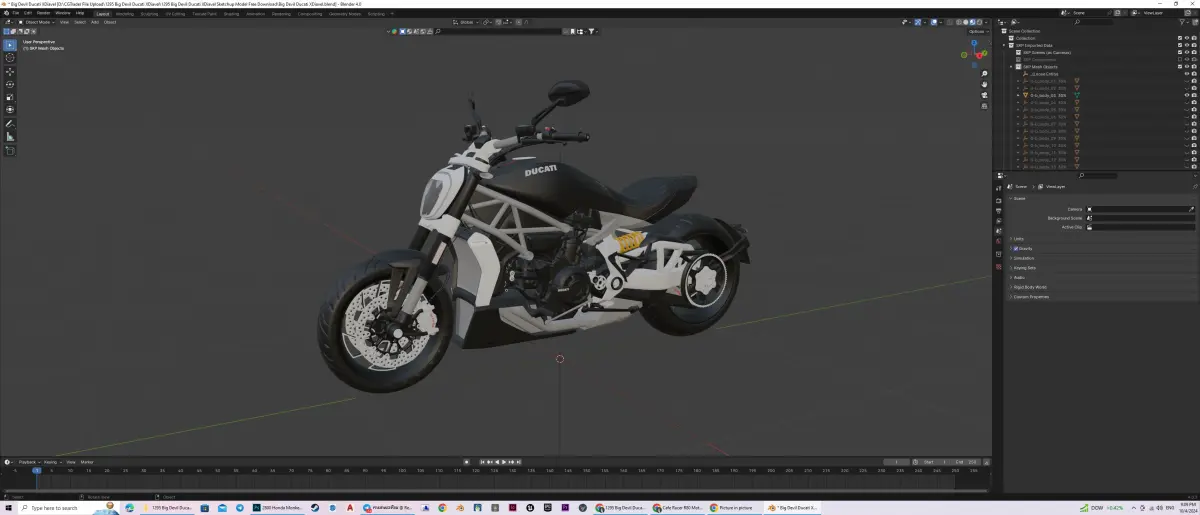Select the Transform tool

[x=10, y=111]
